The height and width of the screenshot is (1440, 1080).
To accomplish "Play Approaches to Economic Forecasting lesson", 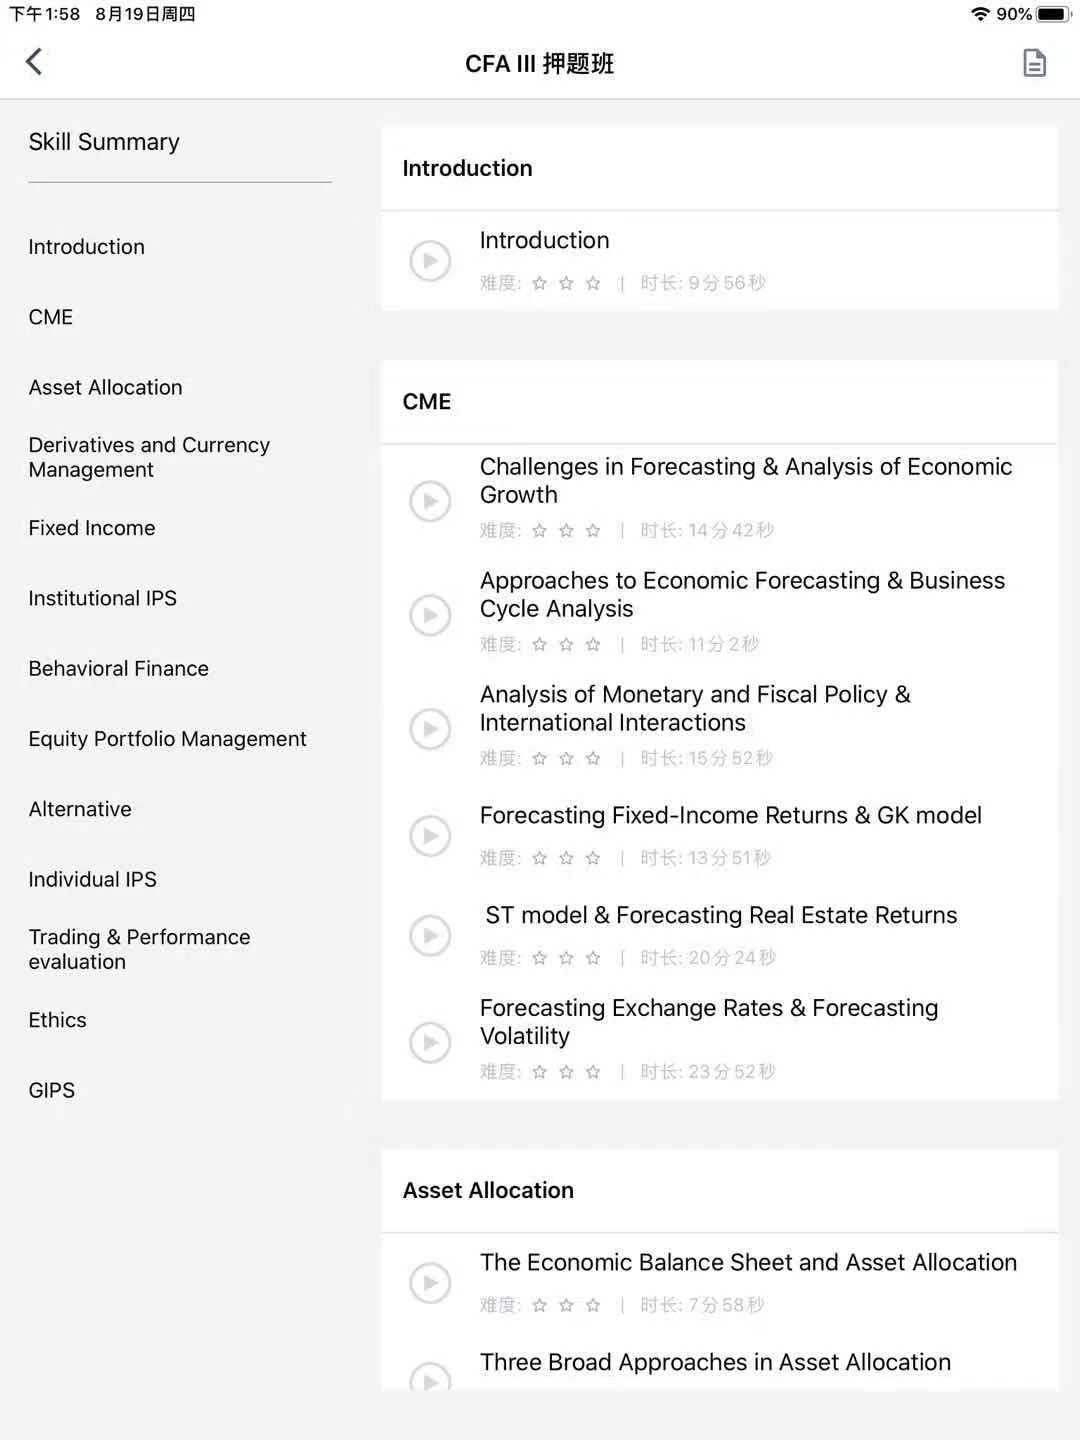I will [430, 615].
